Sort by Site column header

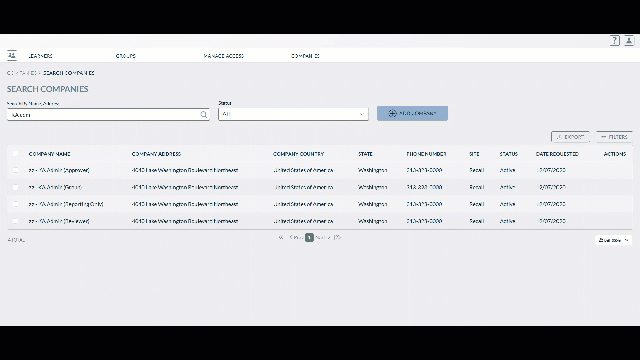click(474, 154)
